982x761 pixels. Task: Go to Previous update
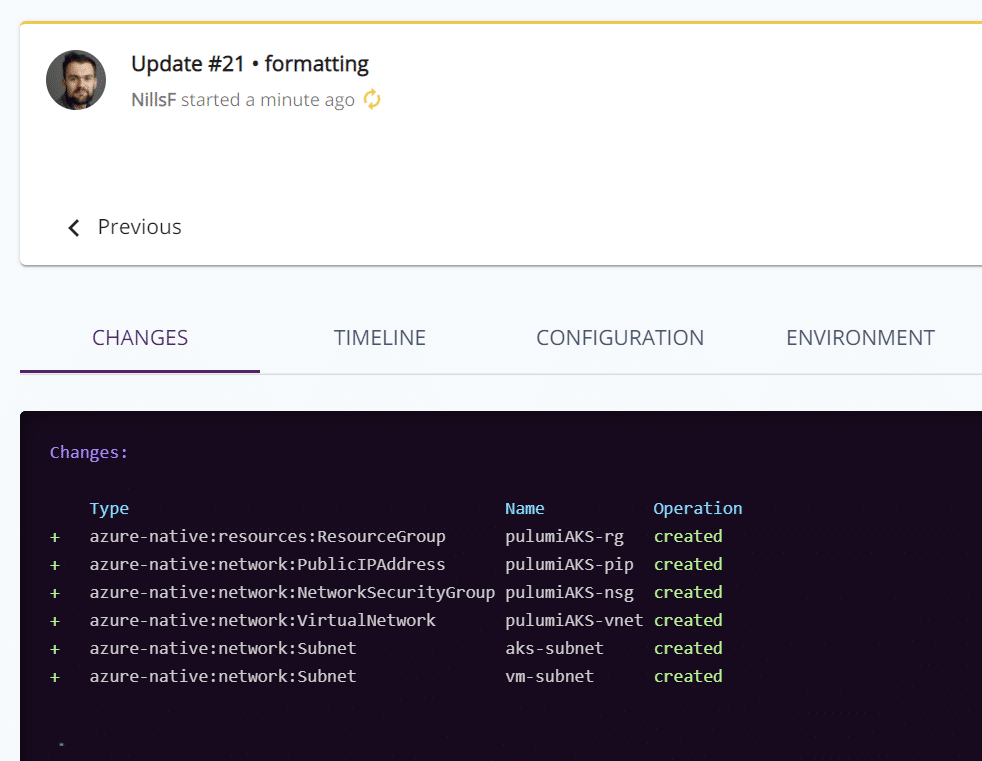point(124,227)
